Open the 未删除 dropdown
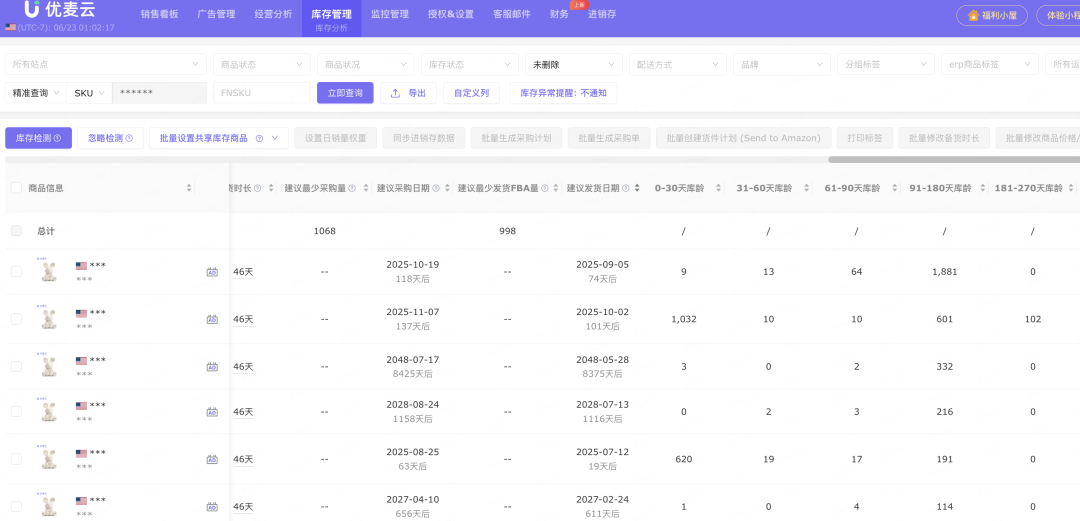Viewport: 1080px width, 521px height. pyautogui.click(x=573, y=64)
